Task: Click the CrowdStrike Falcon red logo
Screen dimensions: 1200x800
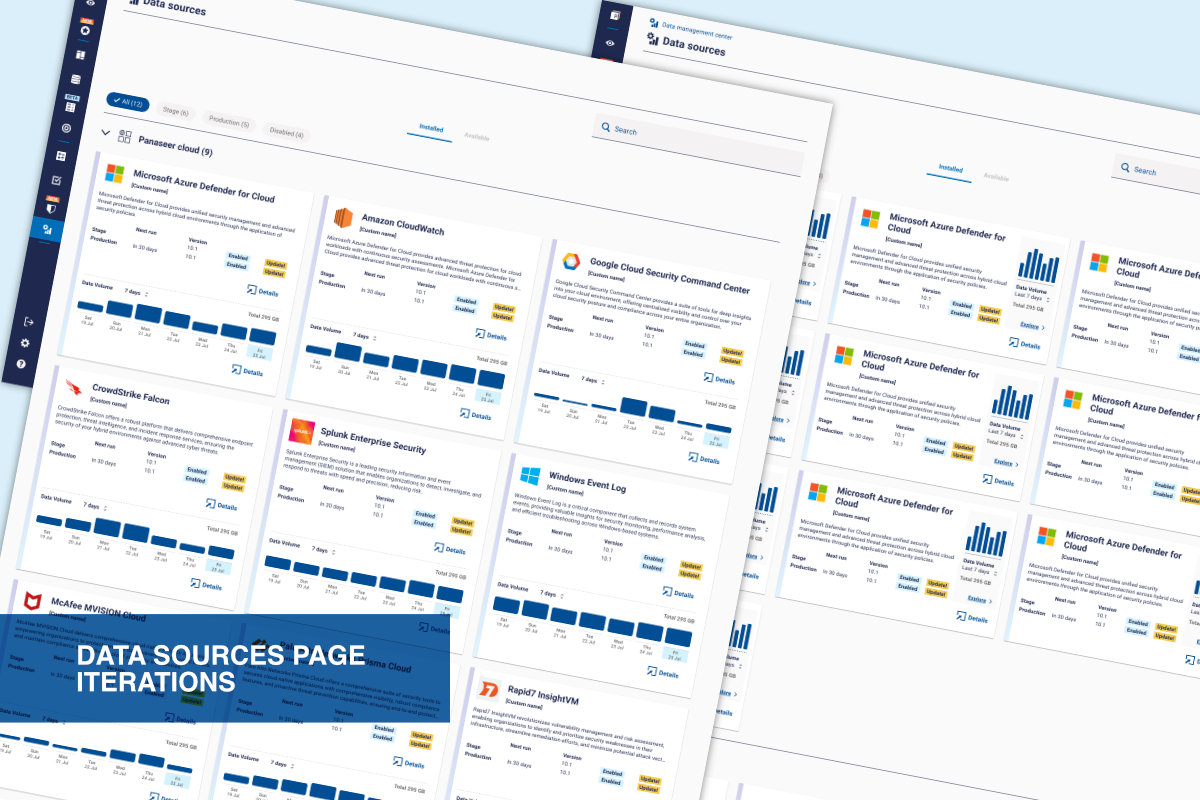Action: pos(76,385)
